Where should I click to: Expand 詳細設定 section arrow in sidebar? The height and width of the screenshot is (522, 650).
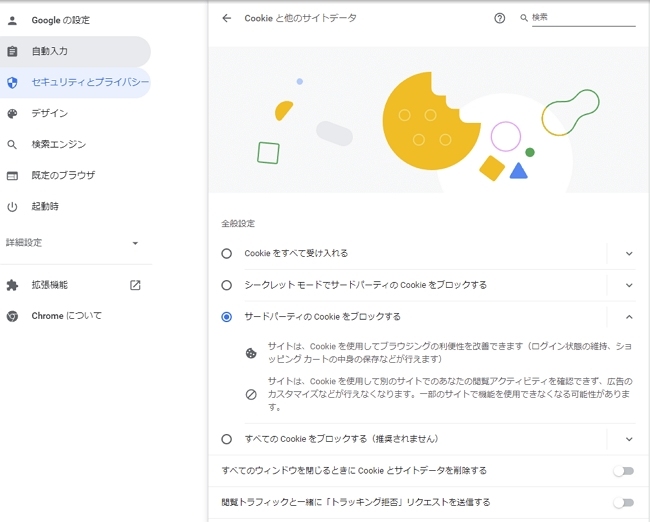pos(135,243)
